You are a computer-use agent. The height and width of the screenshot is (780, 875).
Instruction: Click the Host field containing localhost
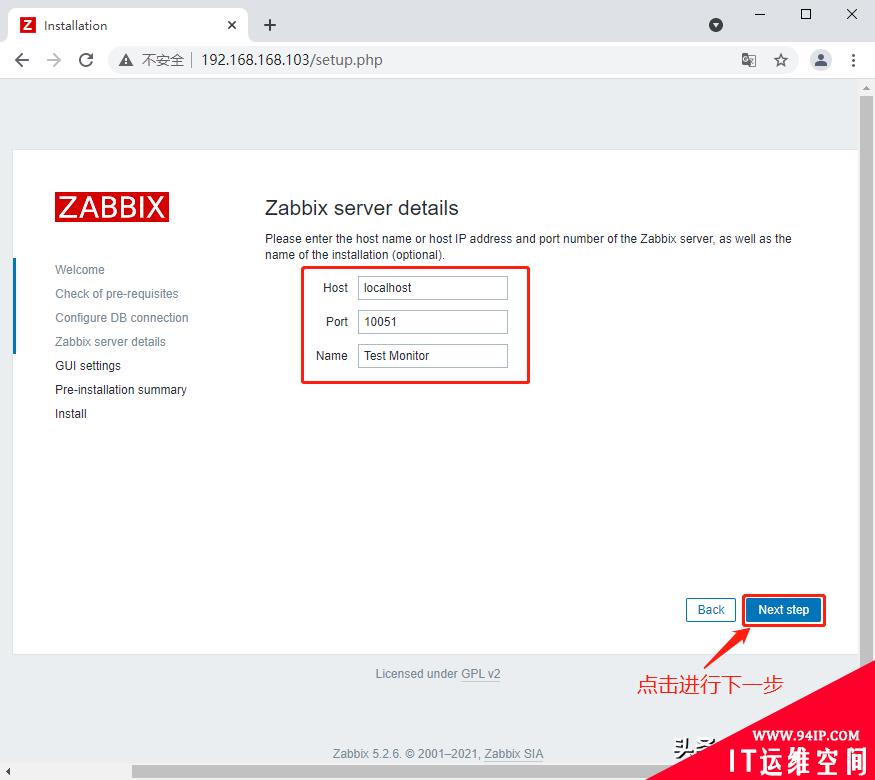[432, 288]
